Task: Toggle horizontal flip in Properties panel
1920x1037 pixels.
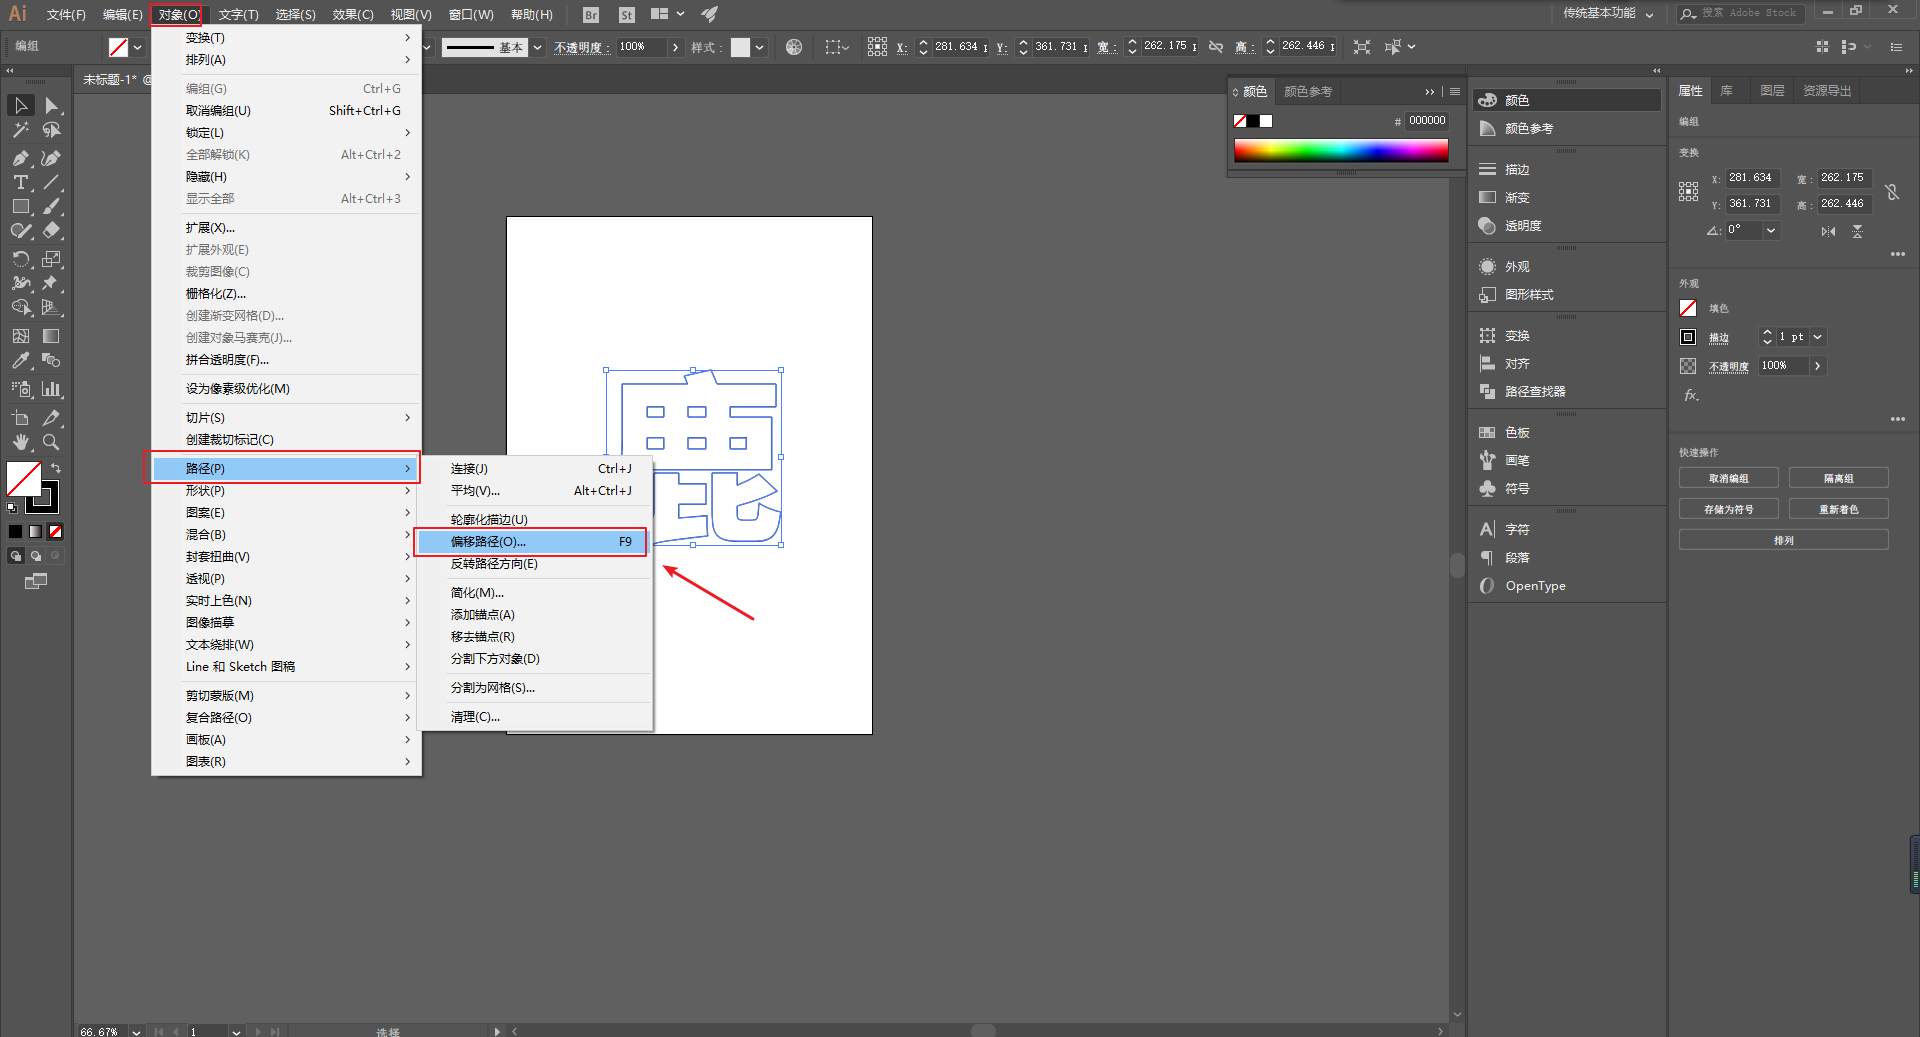Action: [x=1828, y=231]
